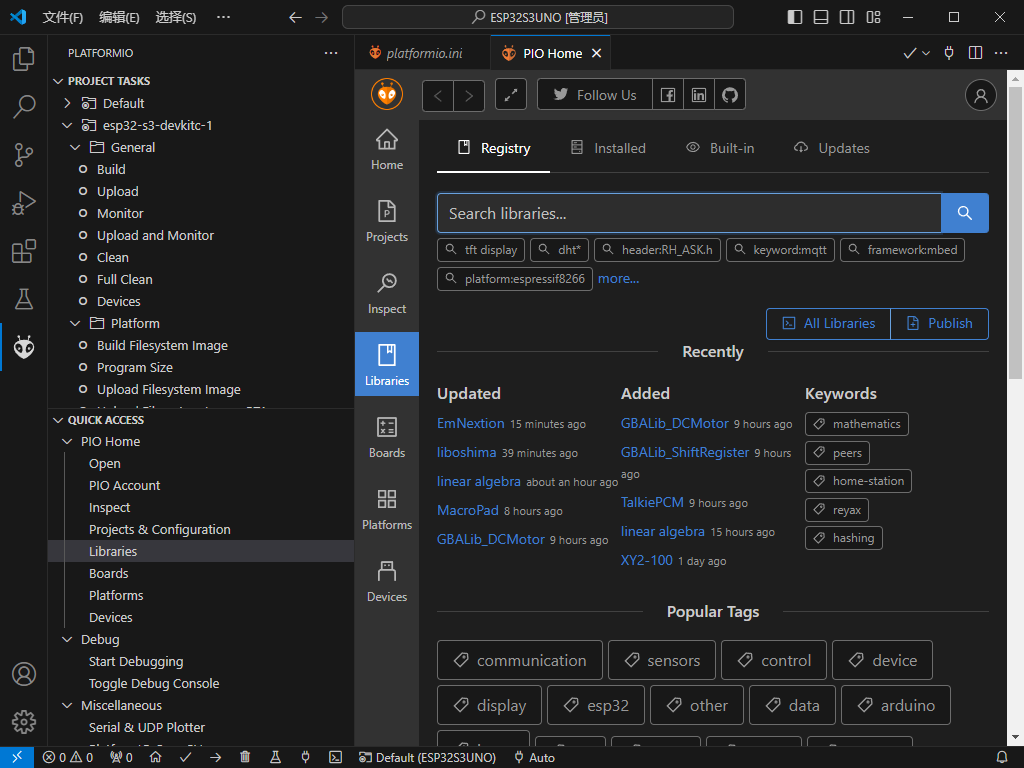Open the Manage gear in the activity bar
Image resolution: width=1024 pixels, height=768 pixels.
(24, 722)
